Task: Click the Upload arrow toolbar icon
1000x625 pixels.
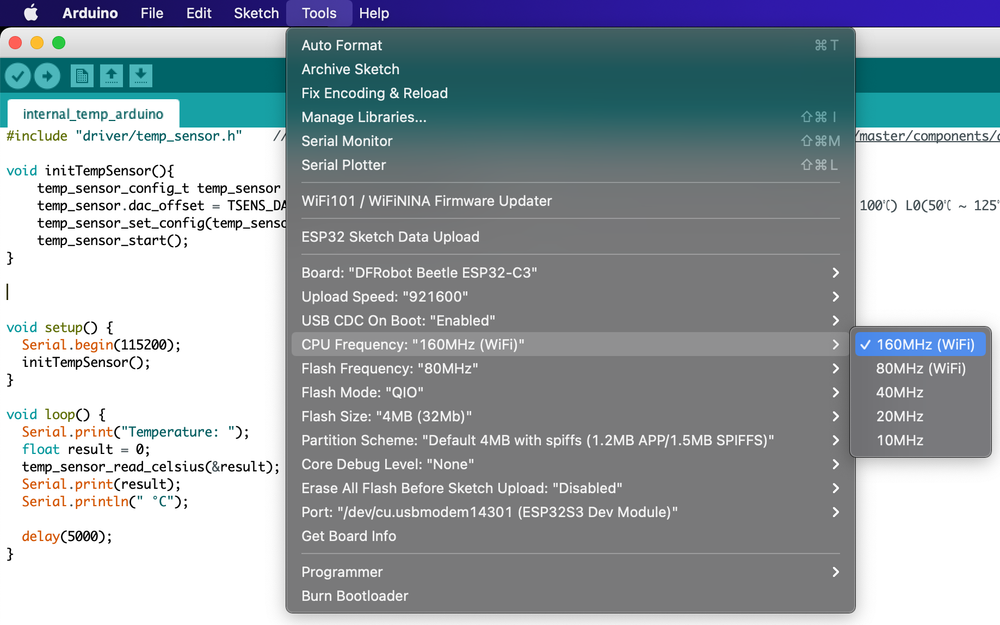Action: pos(47,76)
